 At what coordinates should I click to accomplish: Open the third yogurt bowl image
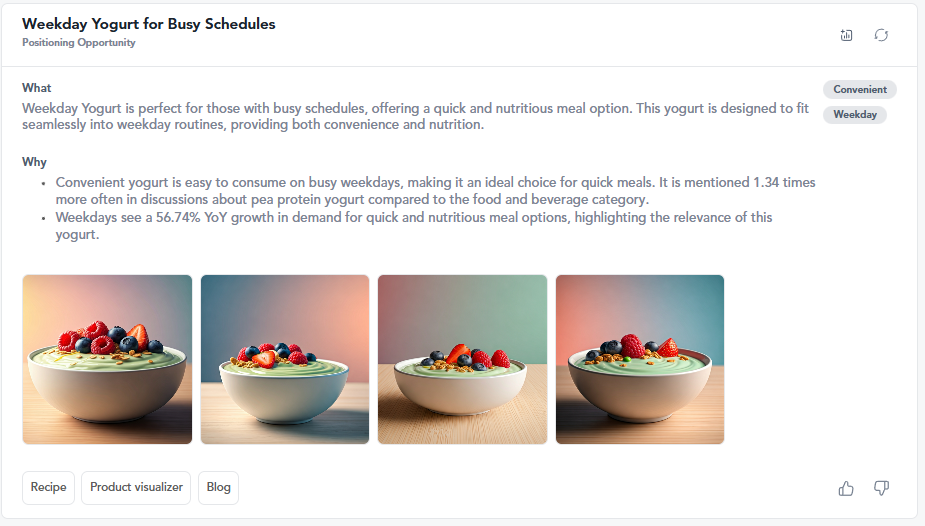click(x=462, y=359)
